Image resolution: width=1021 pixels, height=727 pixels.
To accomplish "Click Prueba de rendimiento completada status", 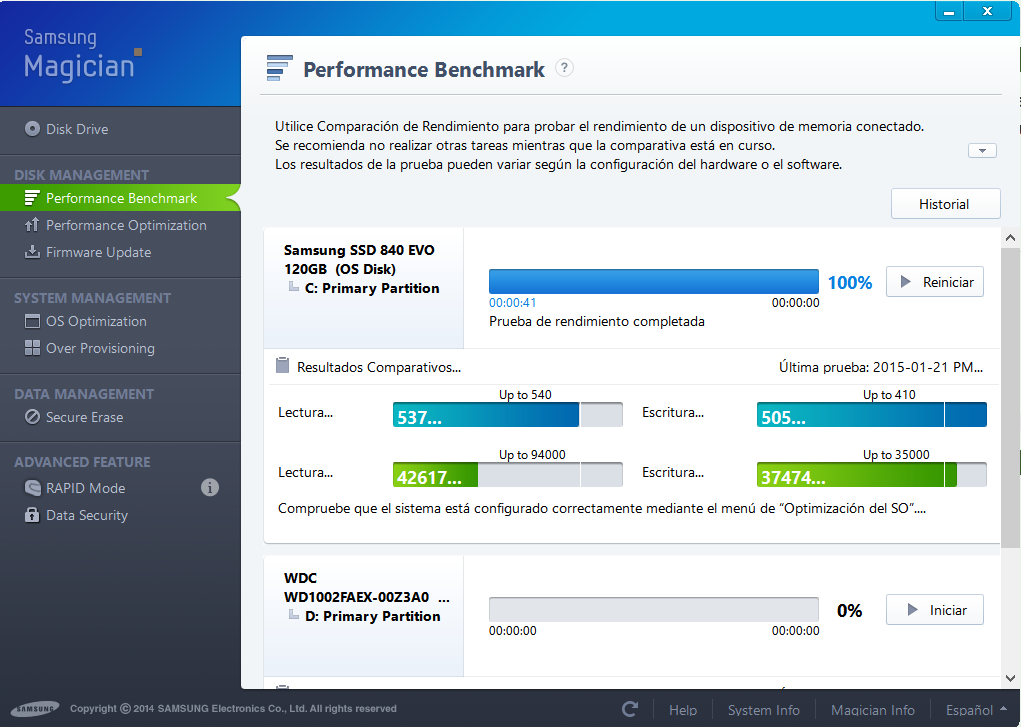I will 596,321.
